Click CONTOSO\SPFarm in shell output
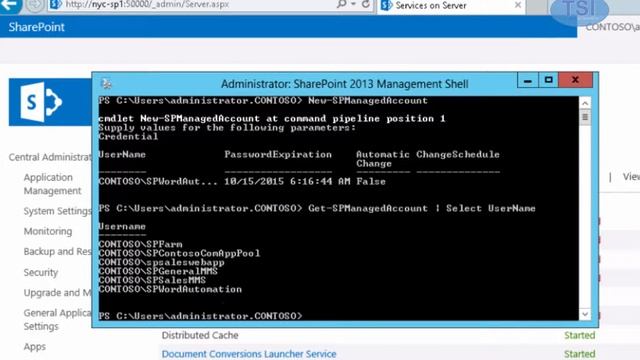The height and width of the screenshot is (360, 640). 140,244
